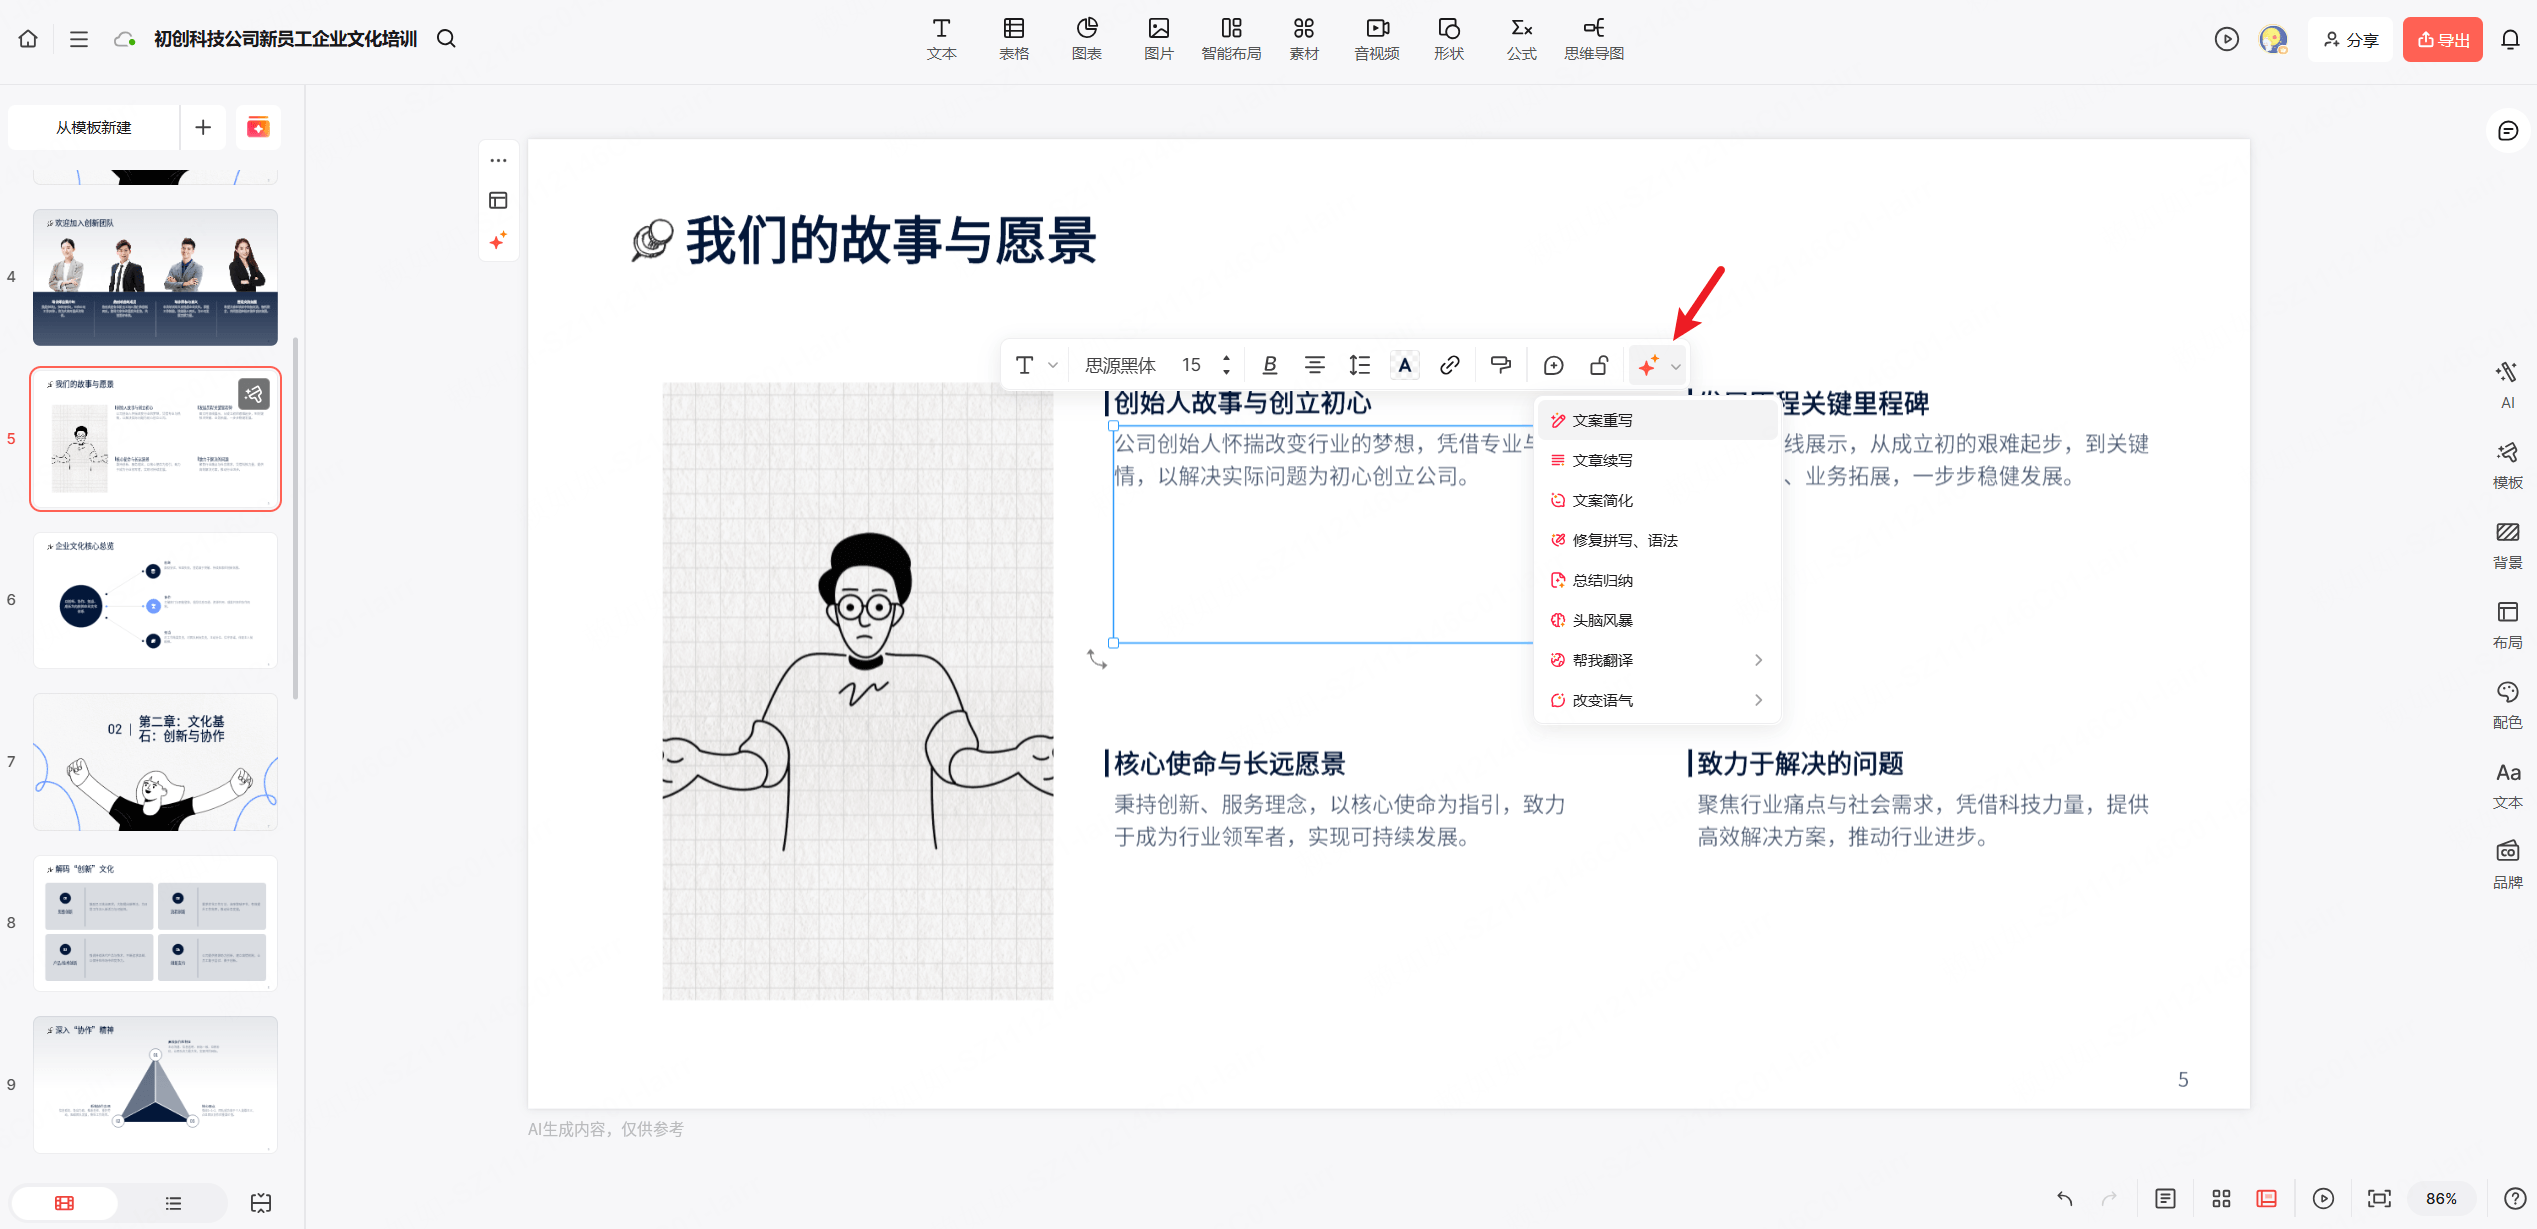Open the 智能布局 smart layout tool
This screenshot has width=2537, height=1229.
coord(1231,38)
